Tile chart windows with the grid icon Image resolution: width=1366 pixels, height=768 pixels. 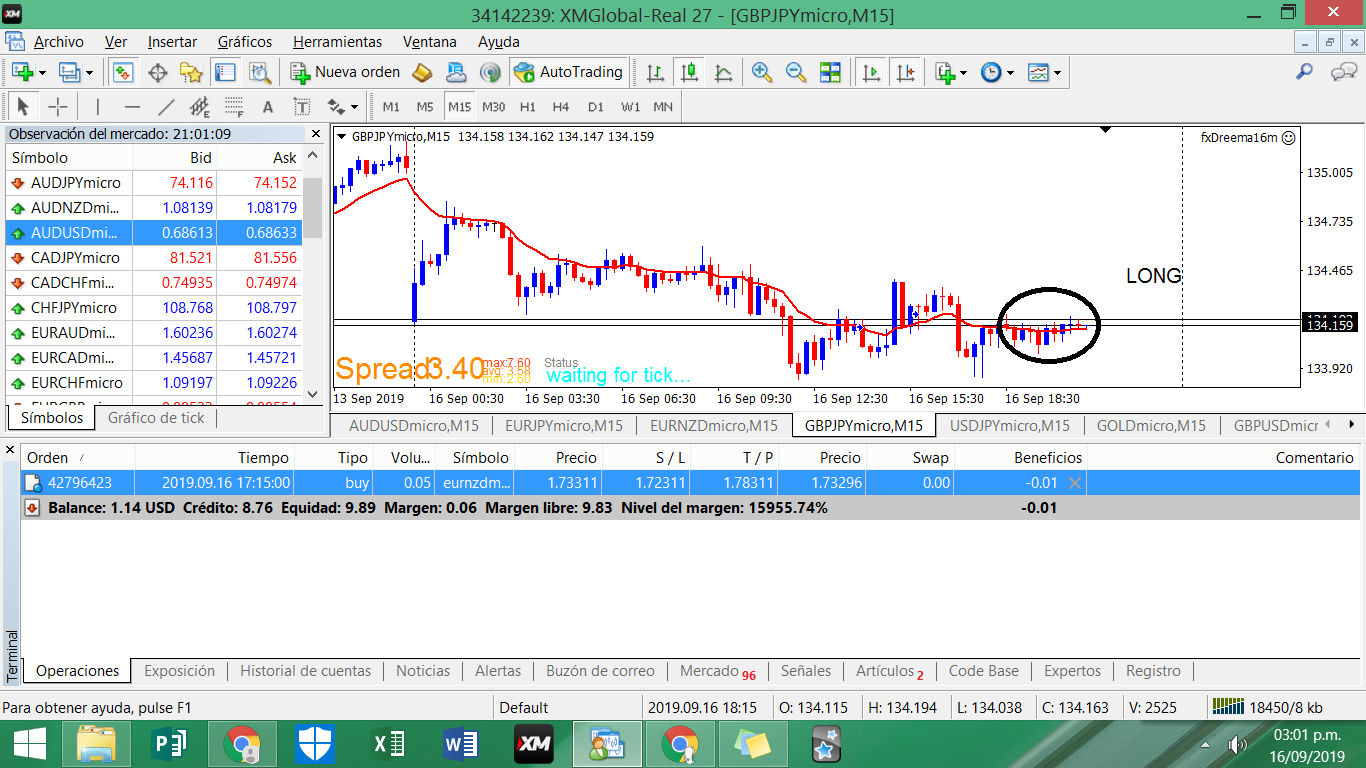pos(830,72)
